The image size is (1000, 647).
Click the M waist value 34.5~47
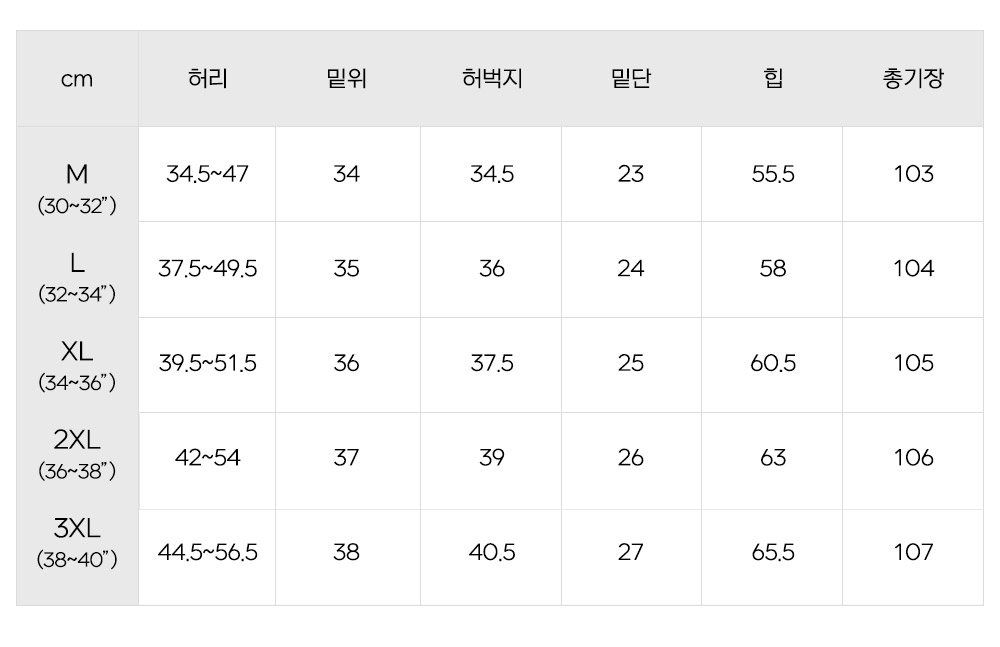pyautogui.click(x=207, y=174)
